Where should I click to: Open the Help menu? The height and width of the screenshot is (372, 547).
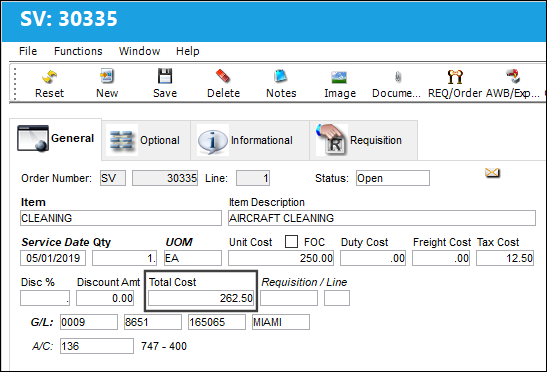click(x=188, y=51)
